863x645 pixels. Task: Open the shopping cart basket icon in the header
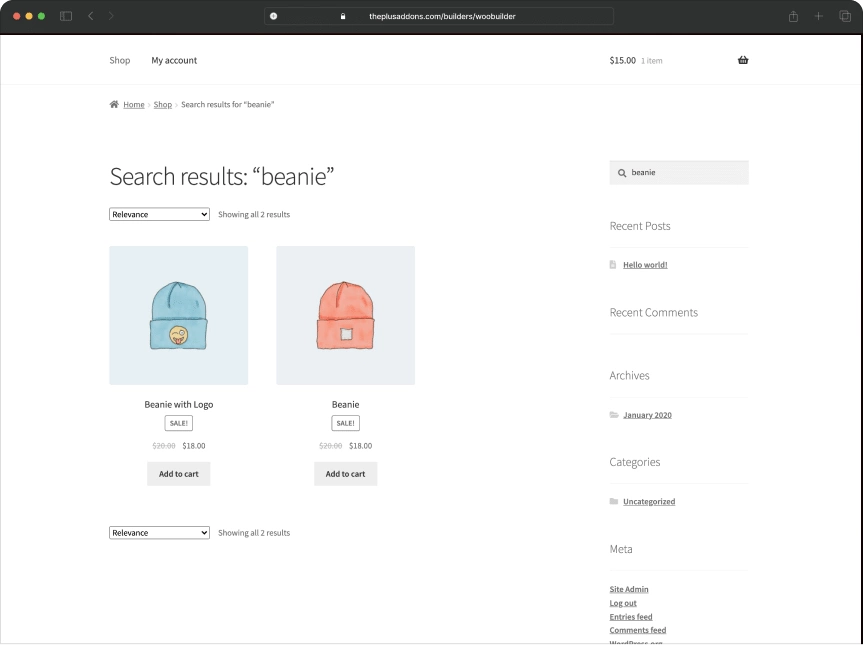(742, 60)
